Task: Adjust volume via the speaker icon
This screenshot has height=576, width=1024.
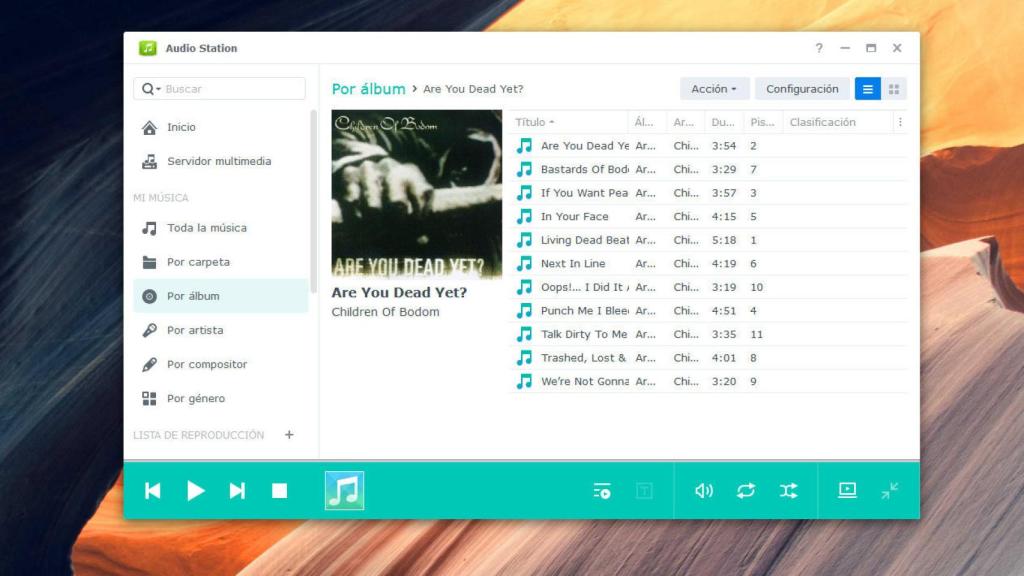Action: coord(704,490)
